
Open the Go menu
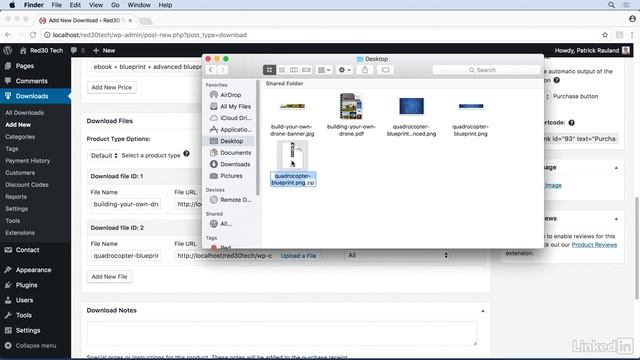115,5
